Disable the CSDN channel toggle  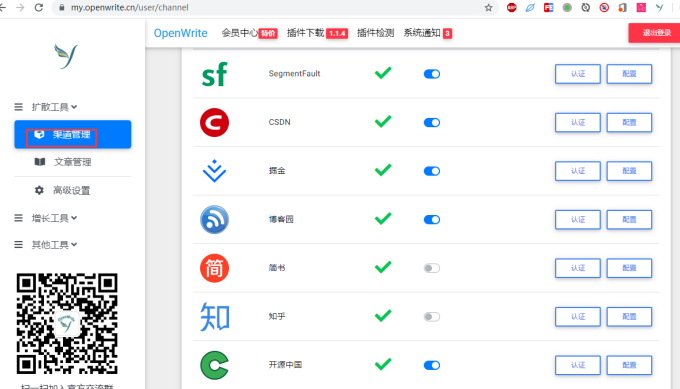432,122
